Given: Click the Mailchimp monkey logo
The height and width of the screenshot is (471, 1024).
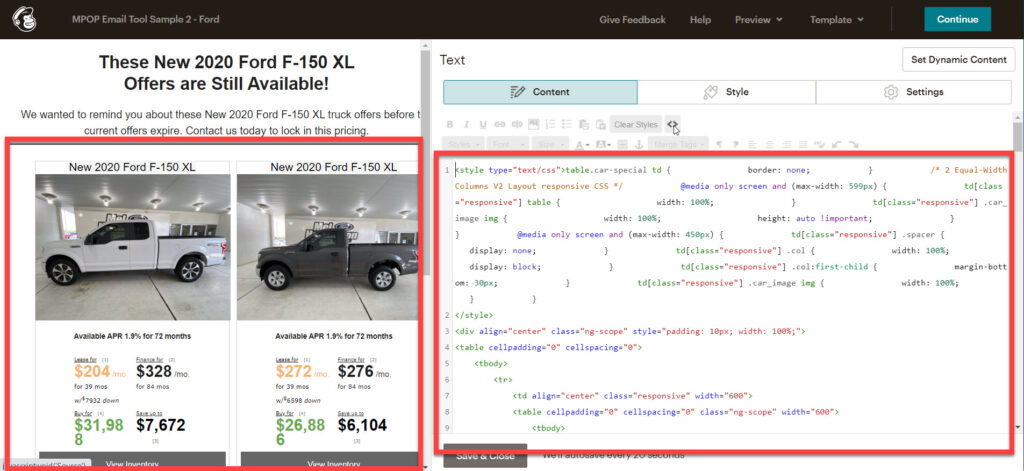Looking at the screenshot, I should tap(24, 19).
